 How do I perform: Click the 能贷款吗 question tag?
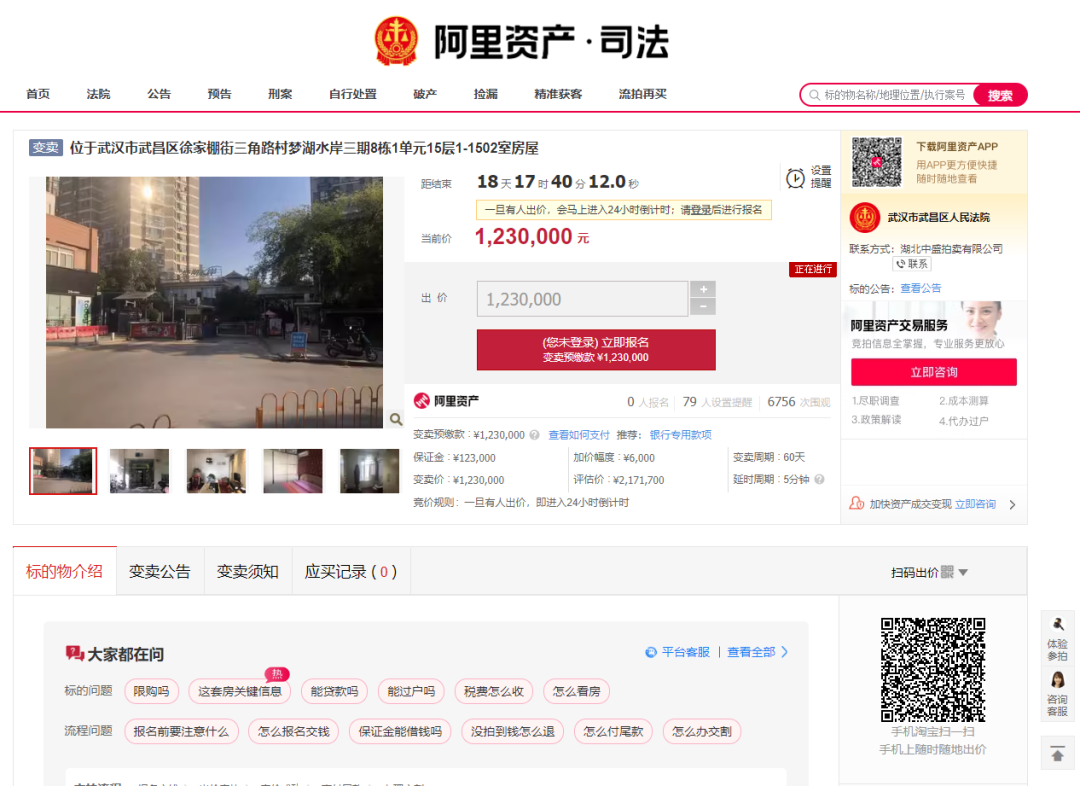point(335,691)
